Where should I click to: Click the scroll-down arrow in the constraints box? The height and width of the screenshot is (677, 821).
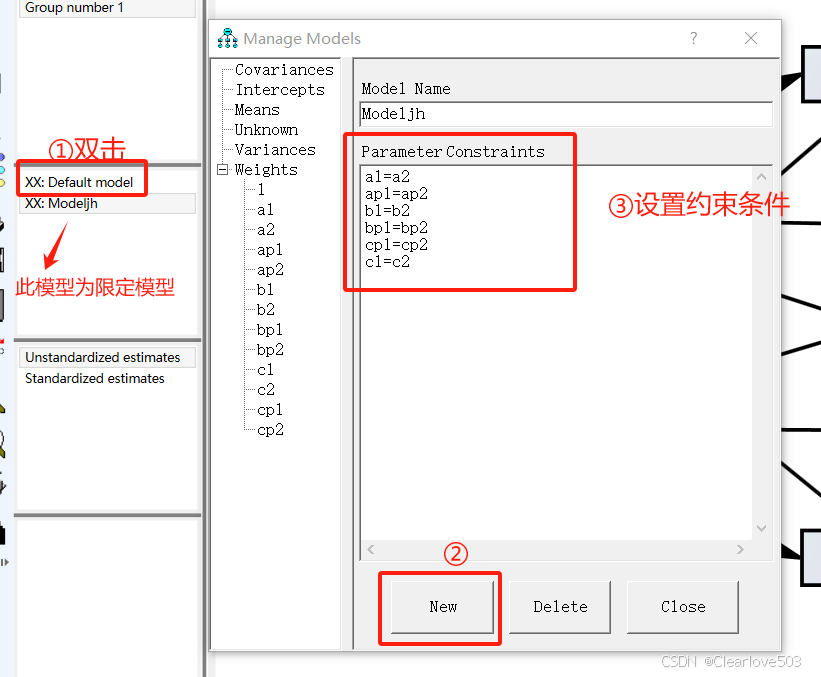click(x=761, y=528)
